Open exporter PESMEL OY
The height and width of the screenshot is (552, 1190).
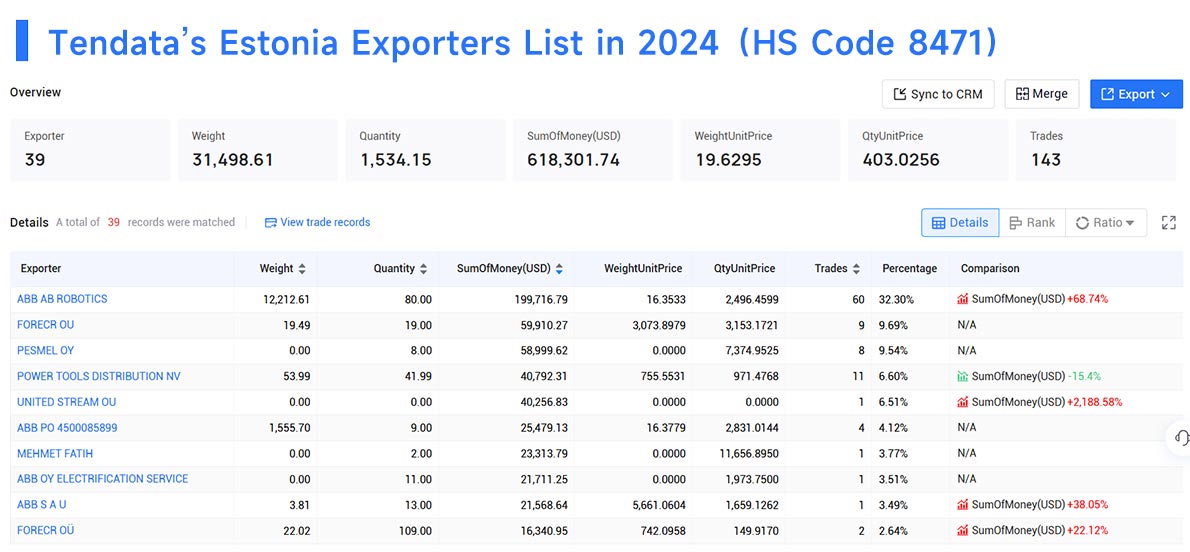coord(46,351)
